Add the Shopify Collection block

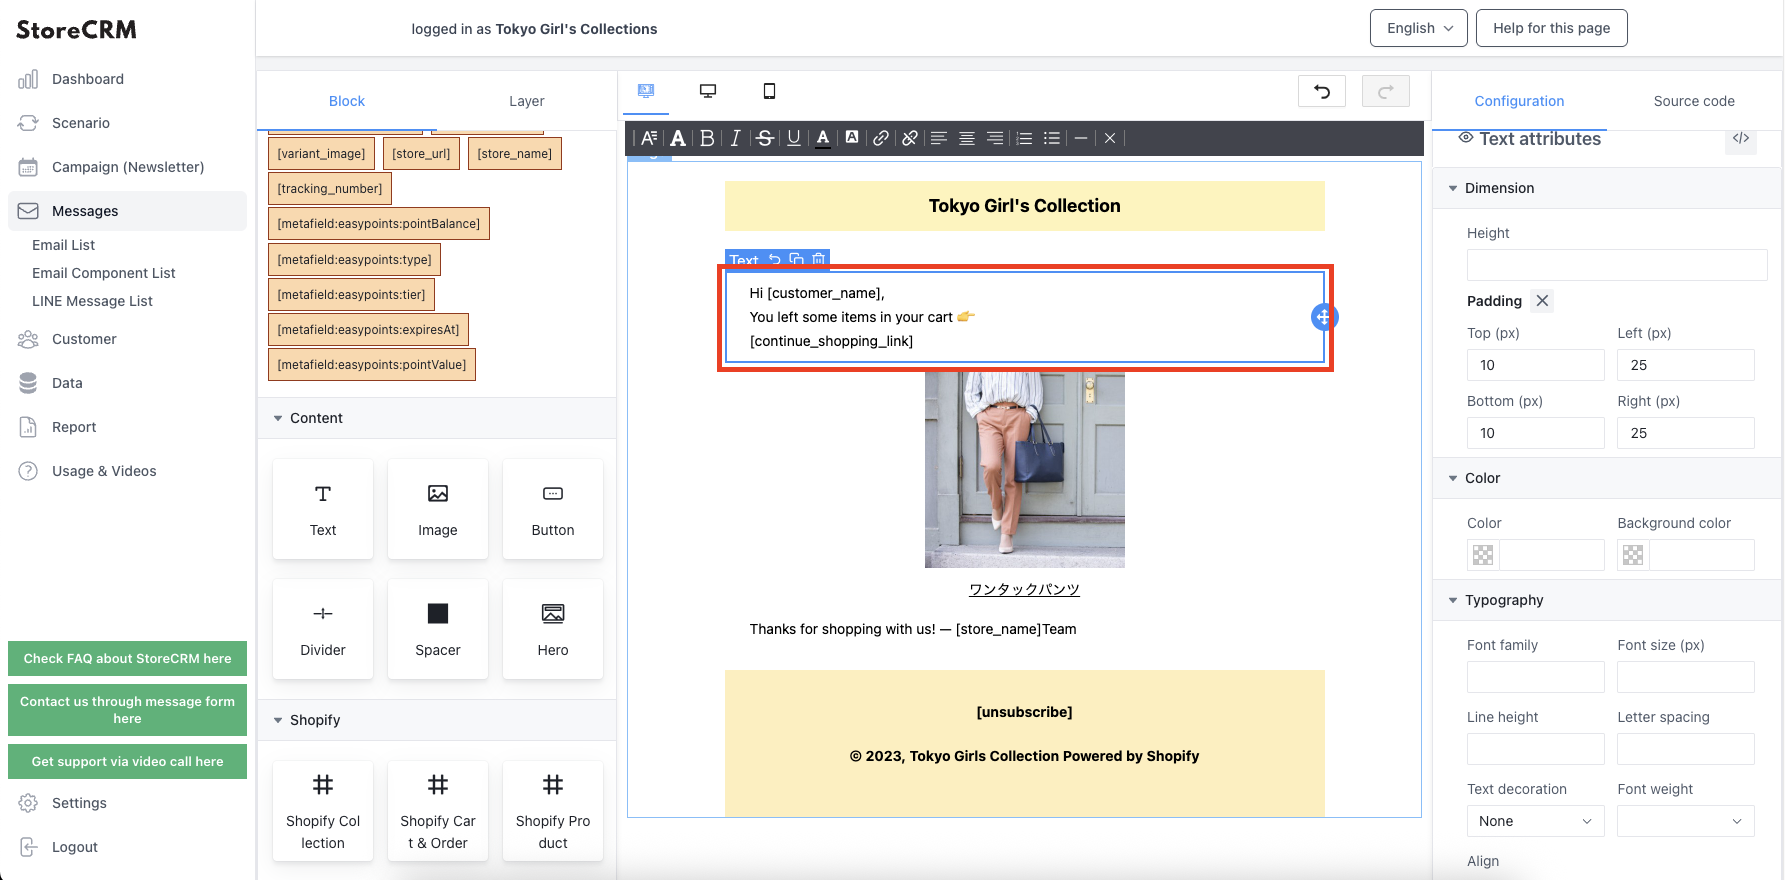(x=323, y=811)
